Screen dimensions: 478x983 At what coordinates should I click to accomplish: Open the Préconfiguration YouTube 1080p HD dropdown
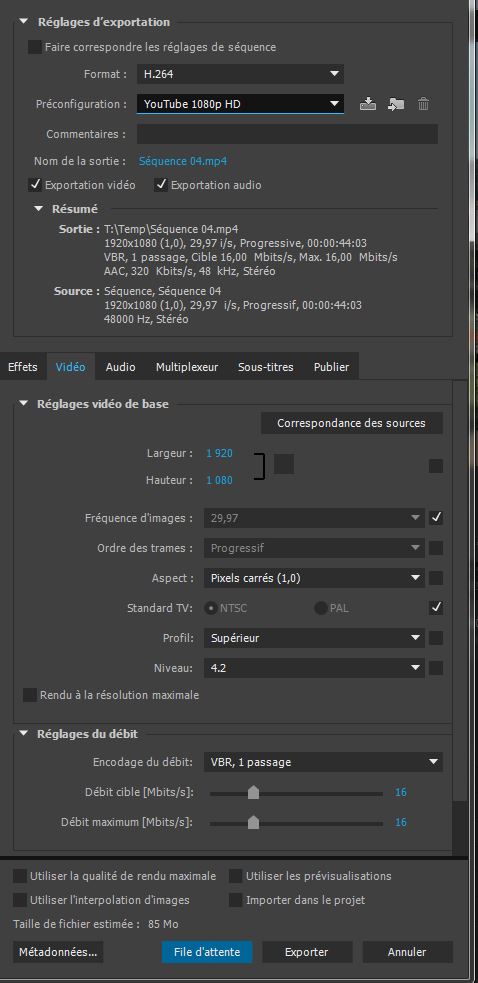[x=240, y=104]
